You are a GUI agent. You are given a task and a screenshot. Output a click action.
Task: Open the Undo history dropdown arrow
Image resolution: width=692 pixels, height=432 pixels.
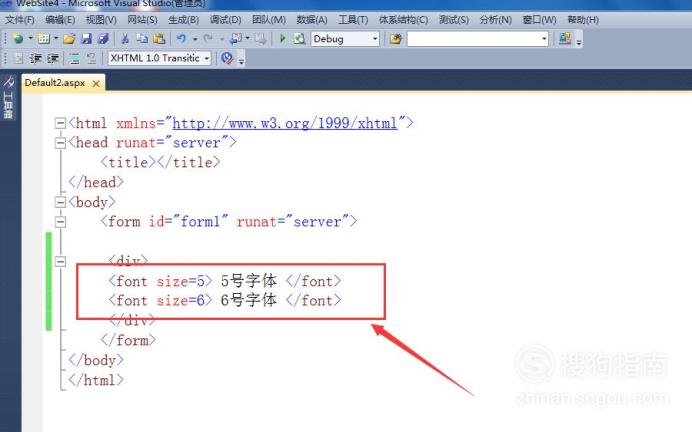coord(195,39)
